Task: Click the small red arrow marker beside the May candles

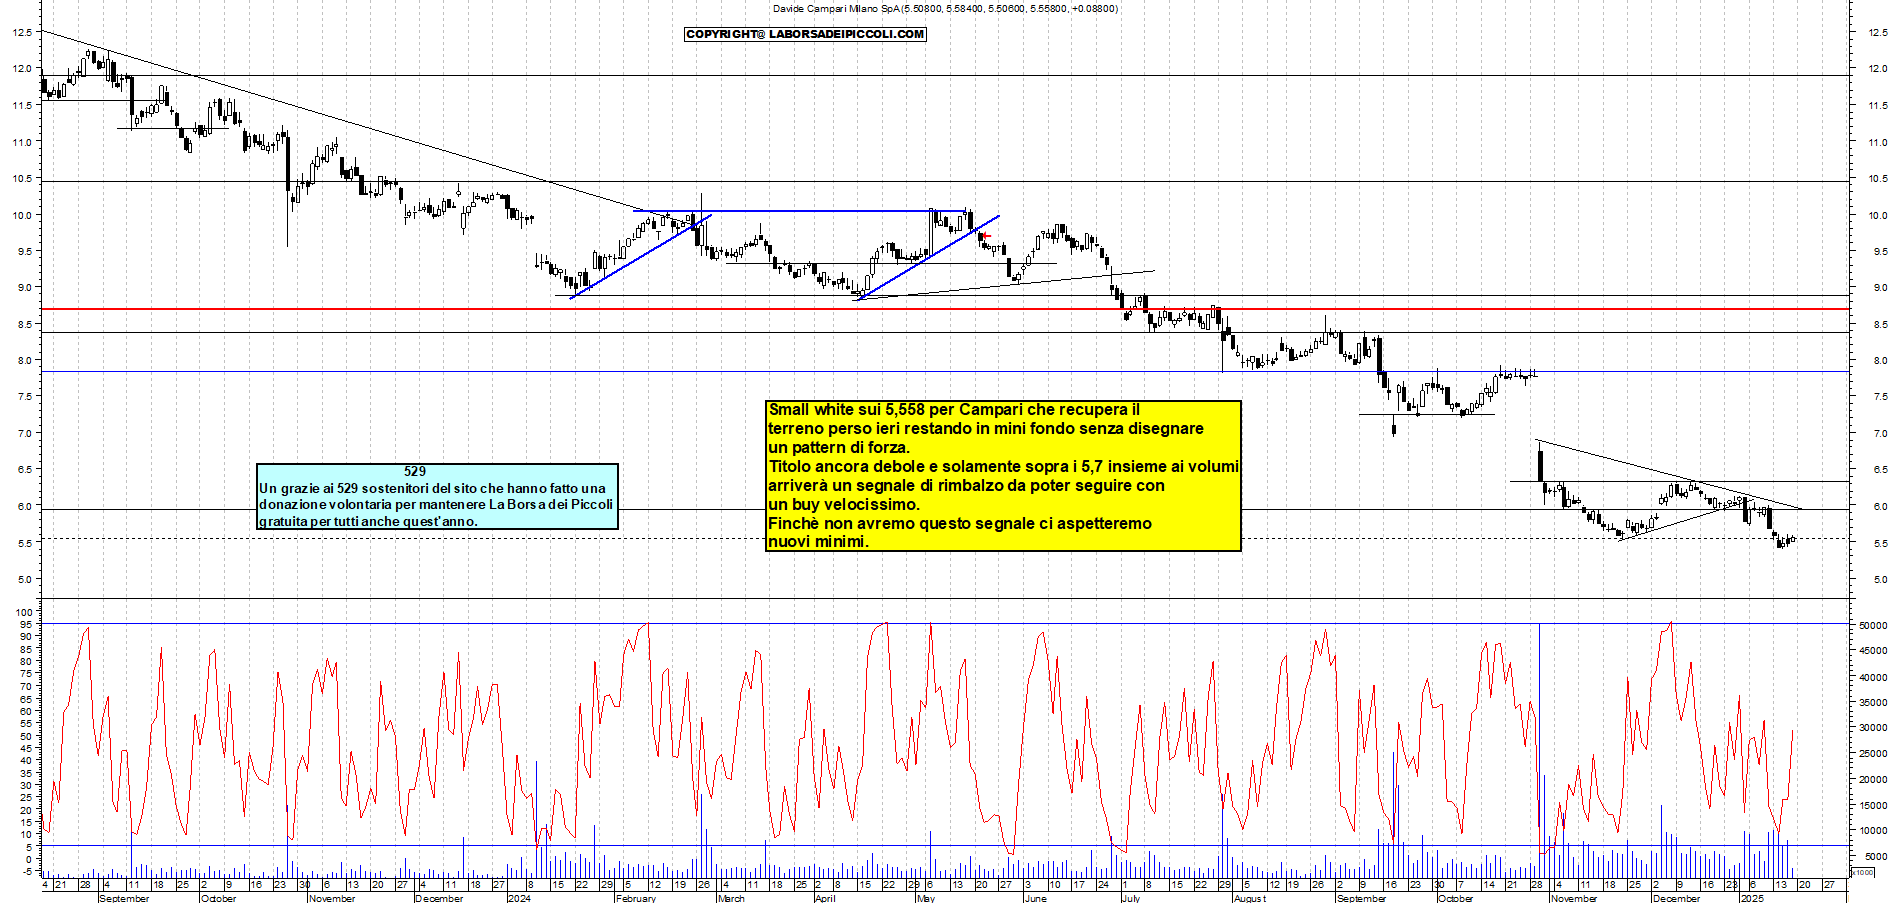Action: tap(986, 236)
